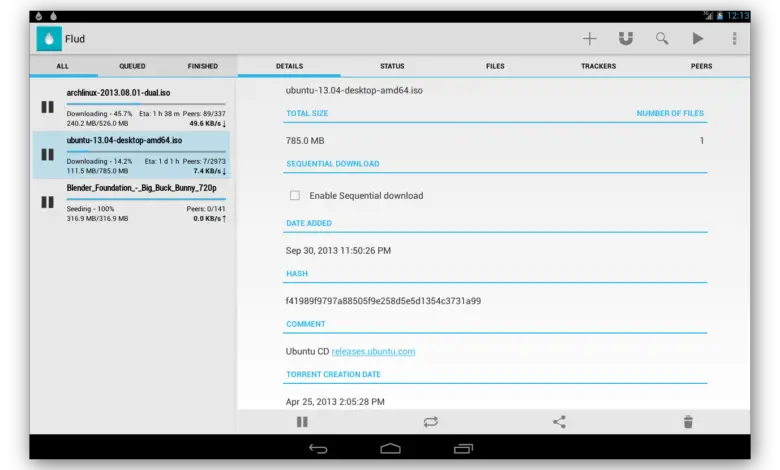Click the archlinux torrent progress bar
The image size is (780, 470).
[146, 104]
